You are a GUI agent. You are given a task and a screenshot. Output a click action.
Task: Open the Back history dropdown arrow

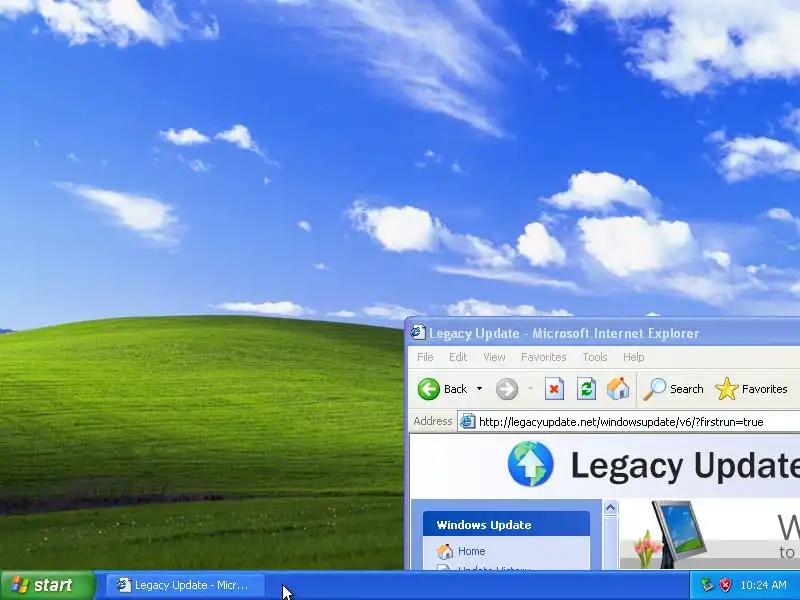tap(479, 389)
